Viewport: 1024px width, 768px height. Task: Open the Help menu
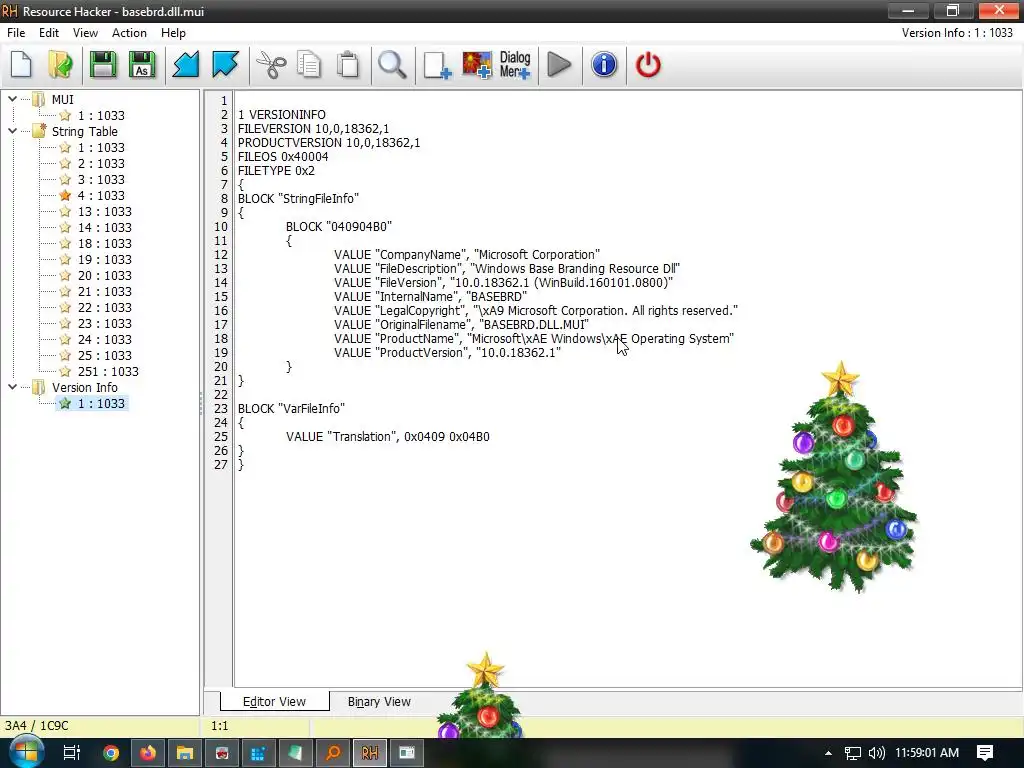pos(173,33)
